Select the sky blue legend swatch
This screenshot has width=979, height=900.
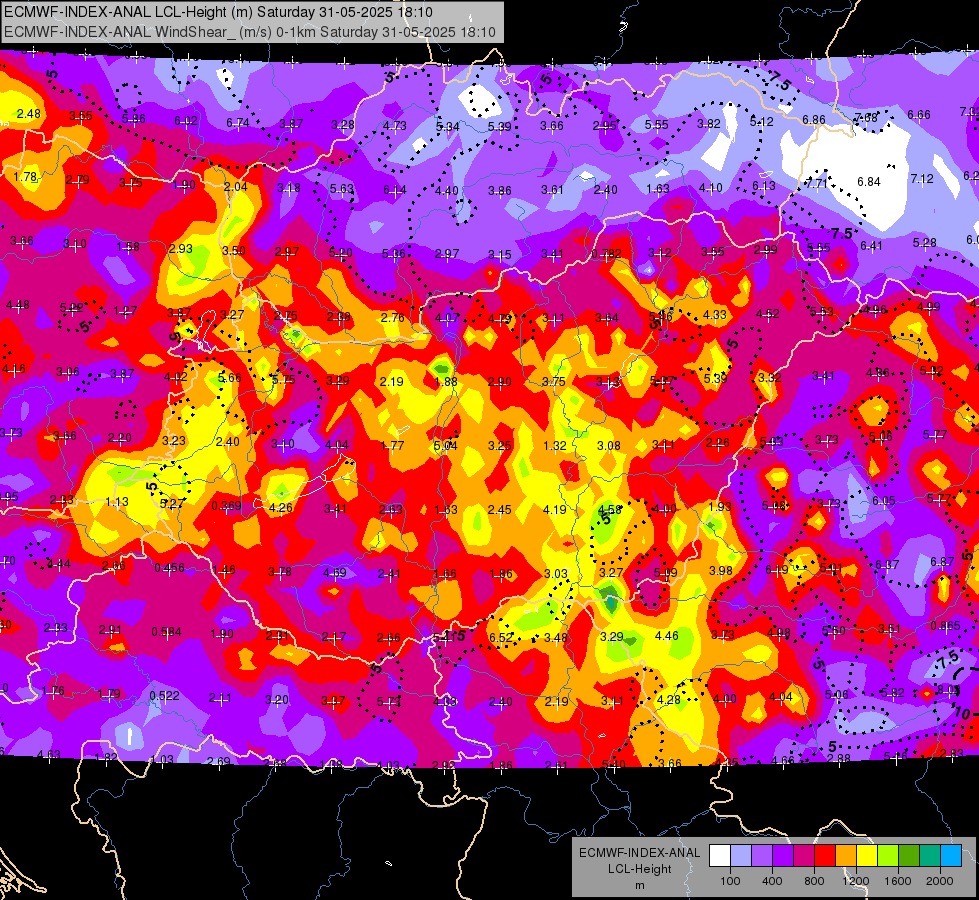click(x=952, y=856)
